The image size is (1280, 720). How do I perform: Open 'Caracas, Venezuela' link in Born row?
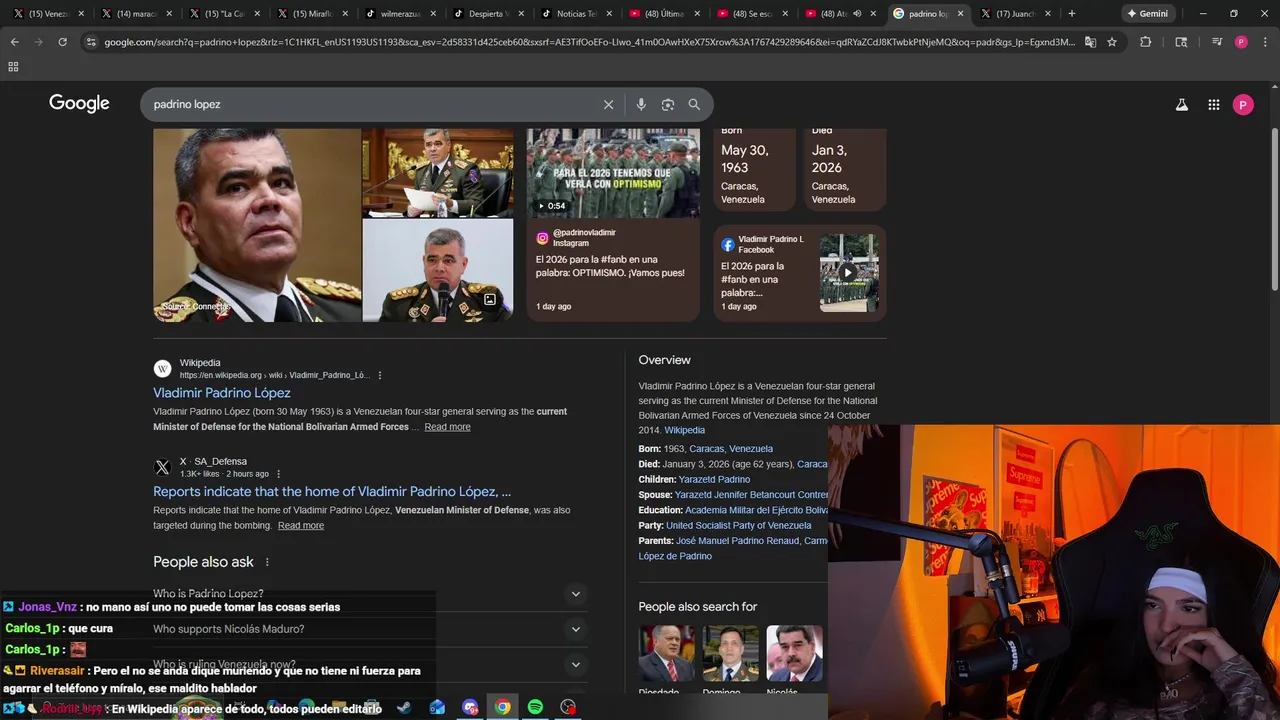[x=731, y=449]
